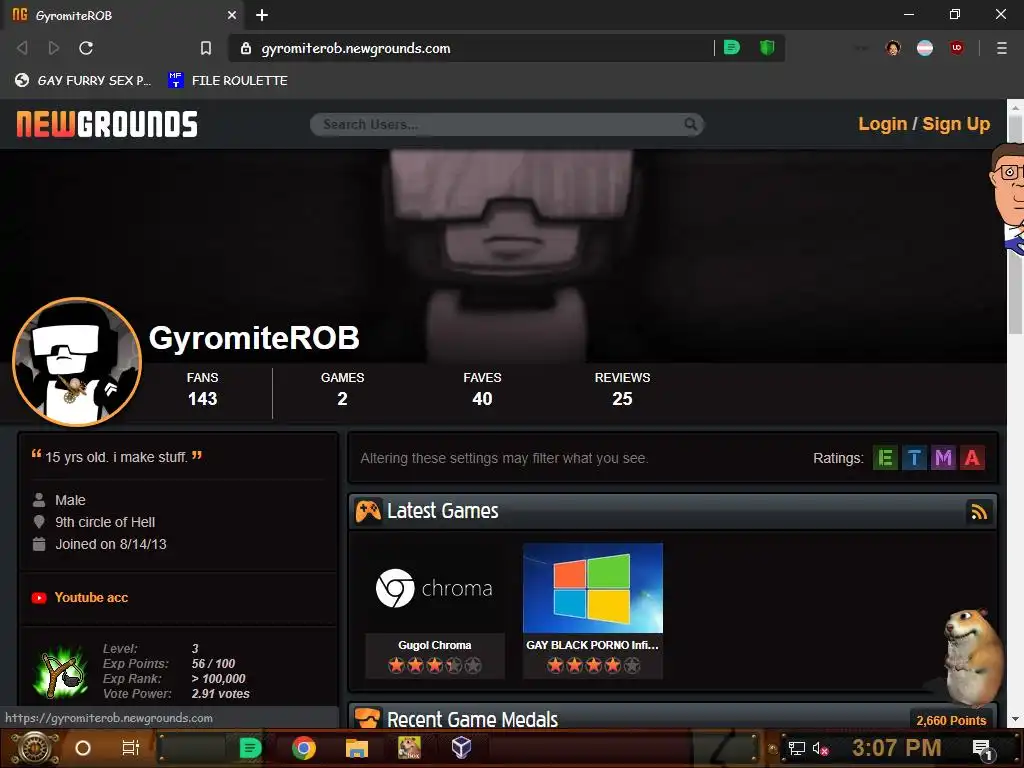Open File Explorer from the taskbar
Screen dimensions: 1024x768
coord(357,748)
